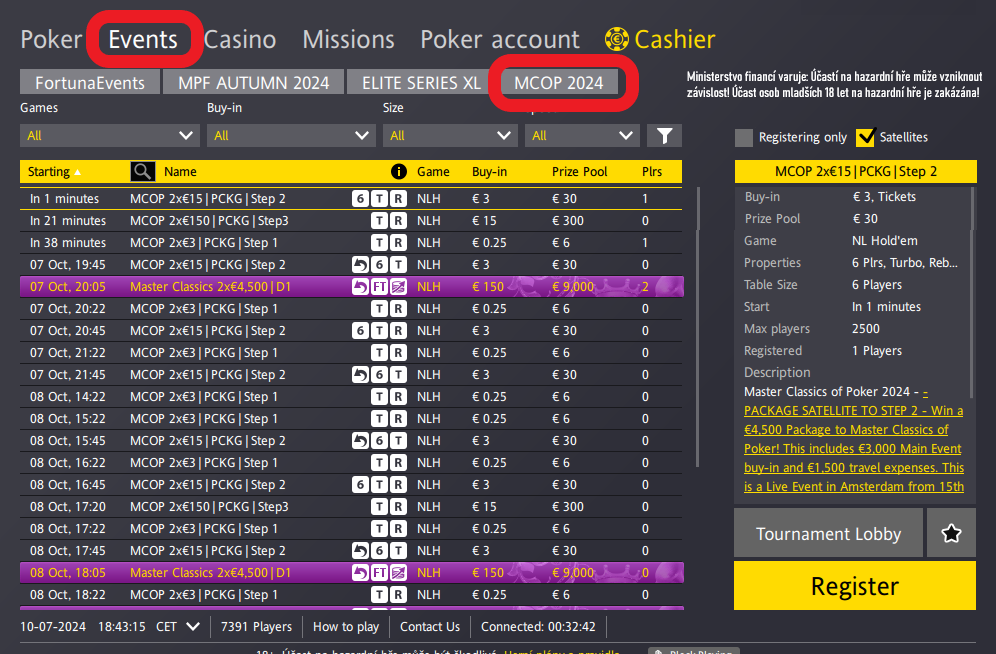Go to the Poker menu
This screenshot has height=654, width=996.
(x=51, y=39)
